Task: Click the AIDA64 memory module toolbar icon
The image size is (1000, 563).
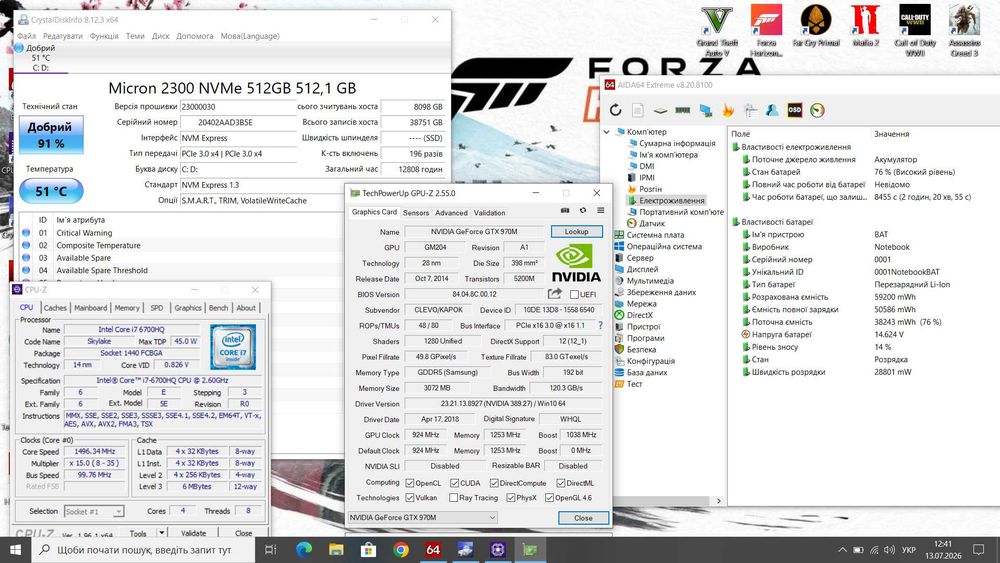Action: click(x=683, y=110)
